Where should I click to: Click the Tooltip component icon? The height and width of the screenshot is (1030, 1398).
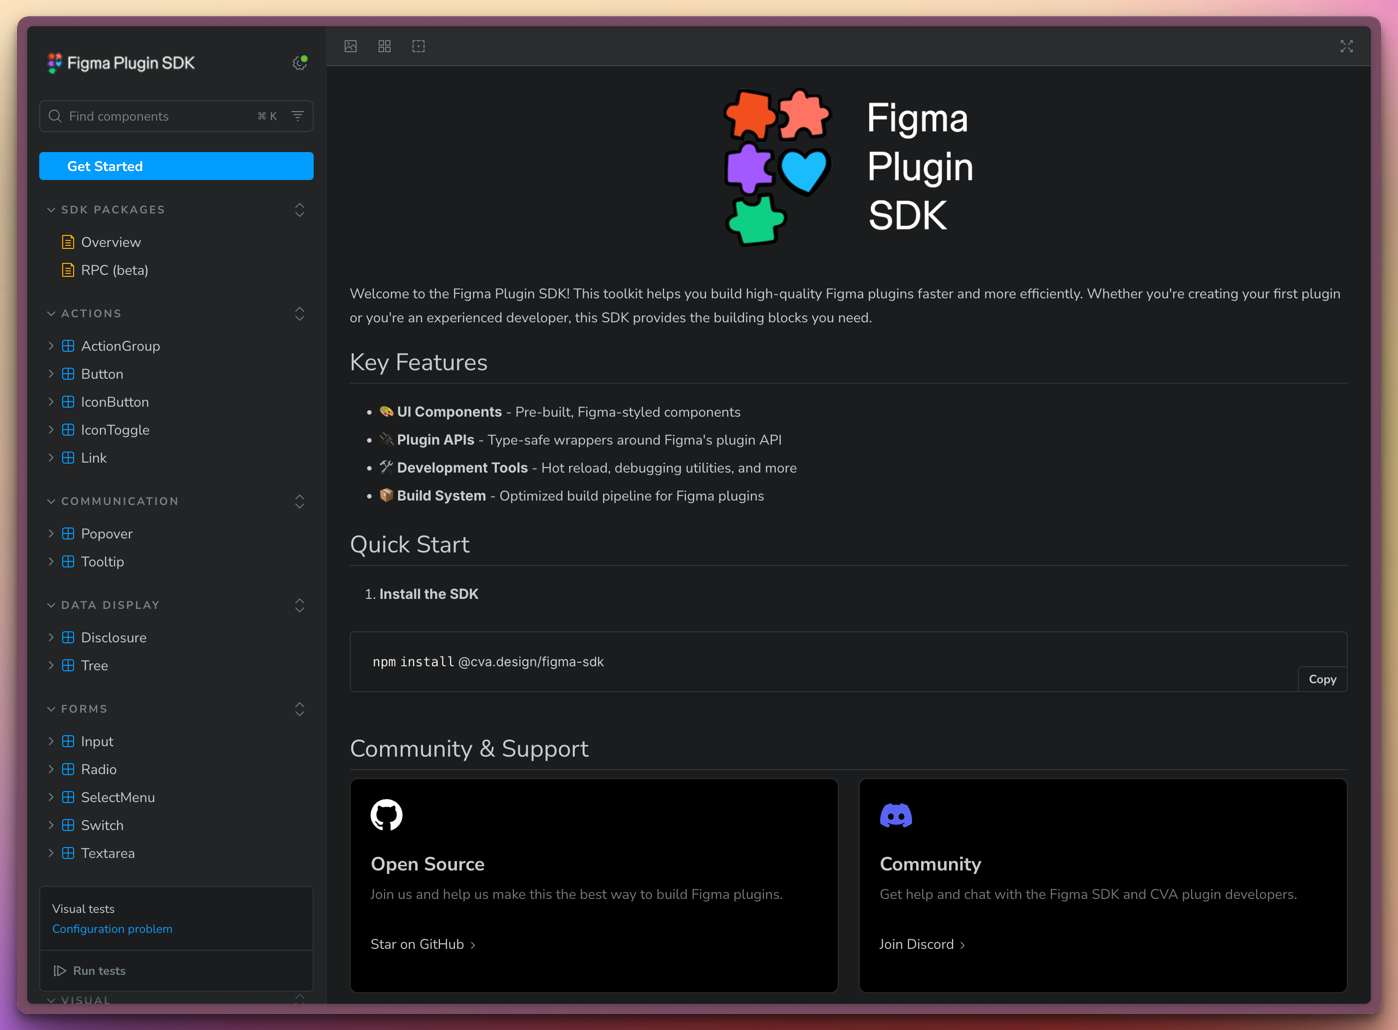point(68,562)
